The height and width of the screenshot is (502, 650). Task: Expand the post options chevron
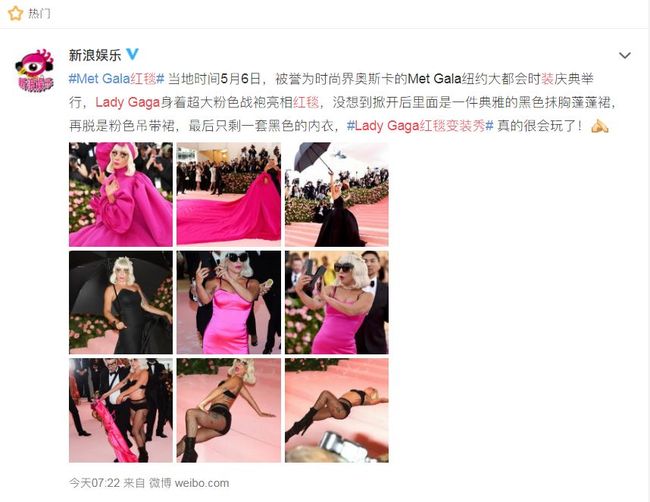(625, 56)
